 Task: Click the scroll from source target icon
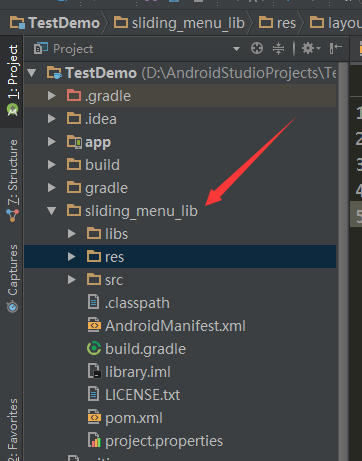pos(257,49)
